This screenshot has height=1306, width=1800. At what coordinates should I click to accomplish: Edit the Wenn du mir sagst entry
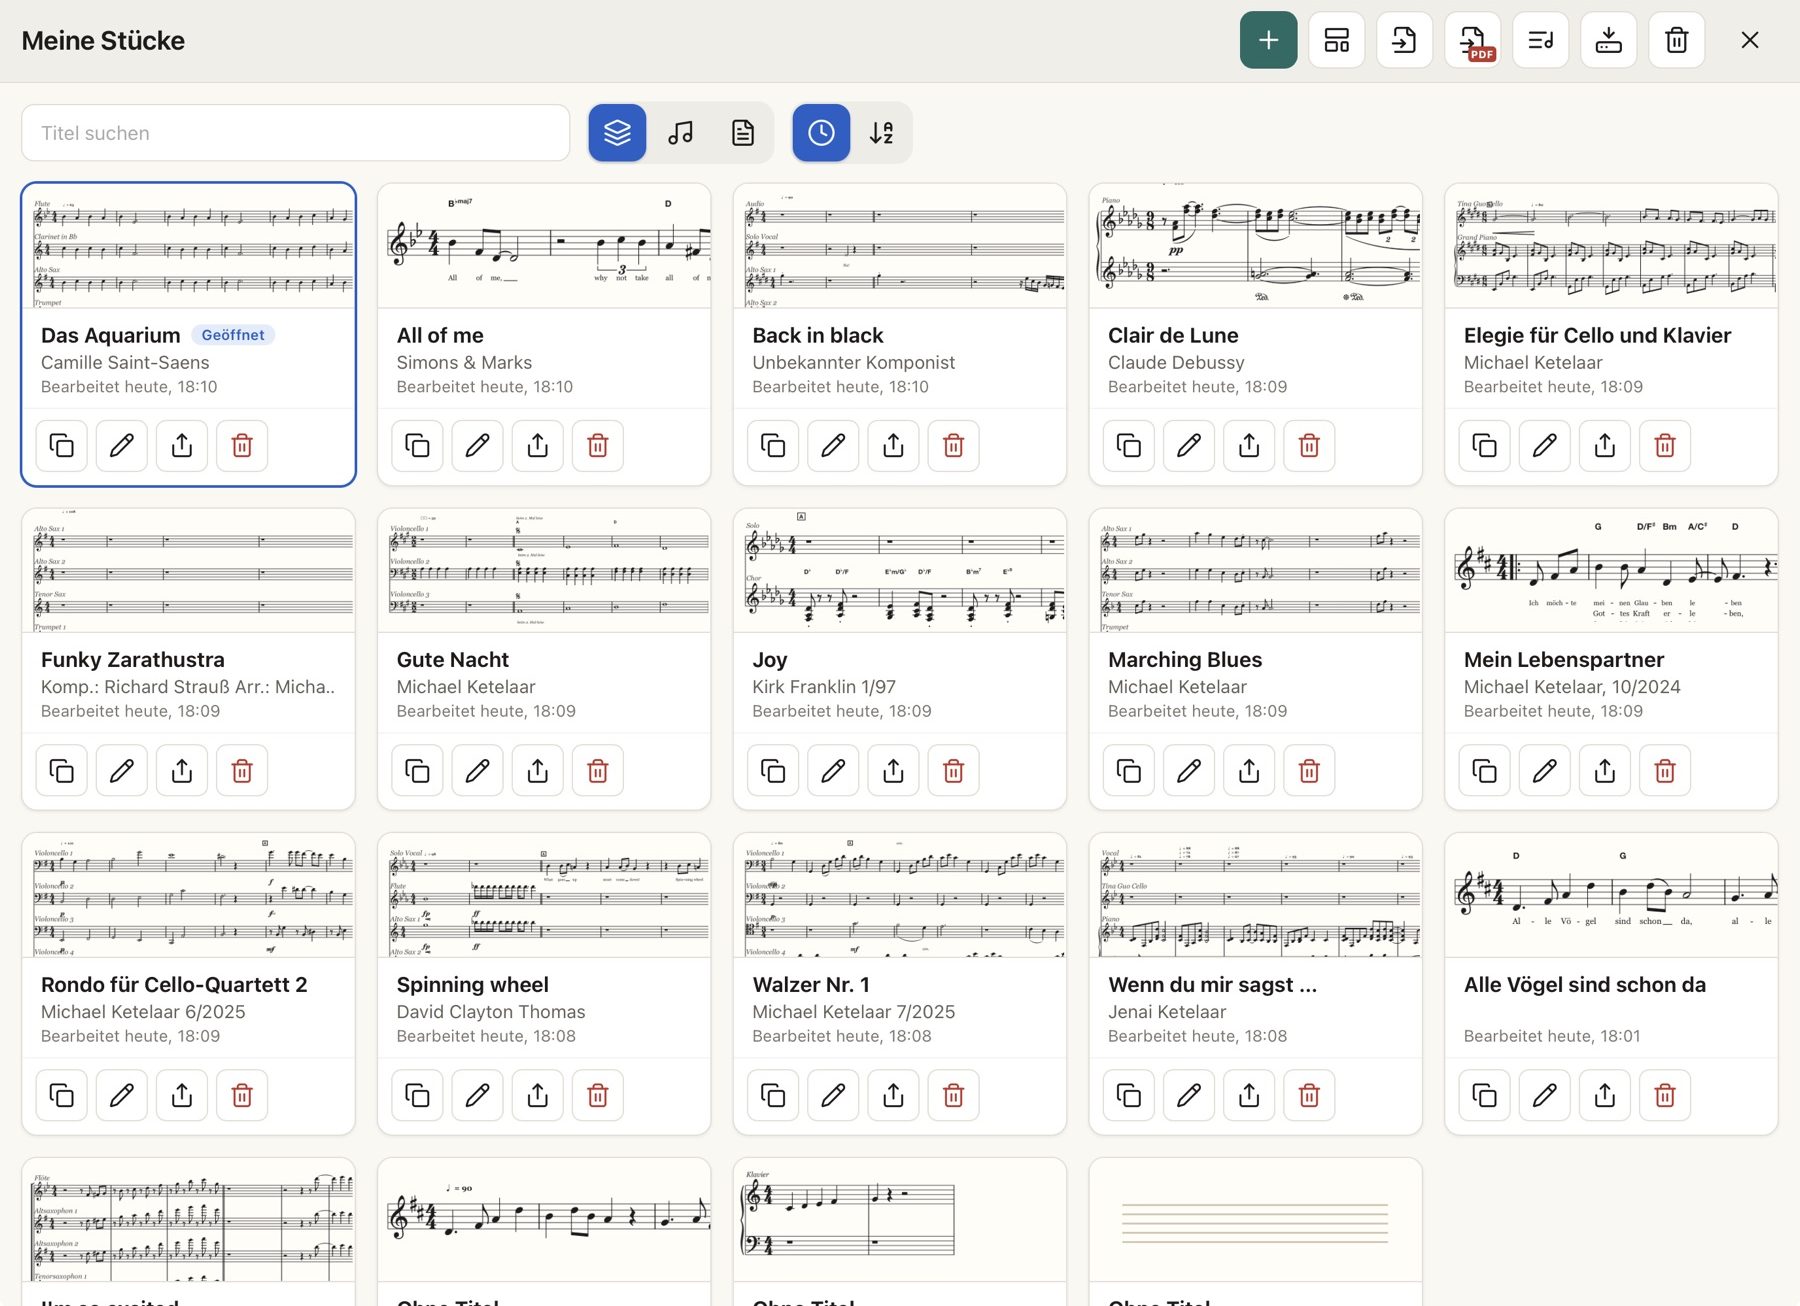pyautogui.click(x=1188, y=1095)
